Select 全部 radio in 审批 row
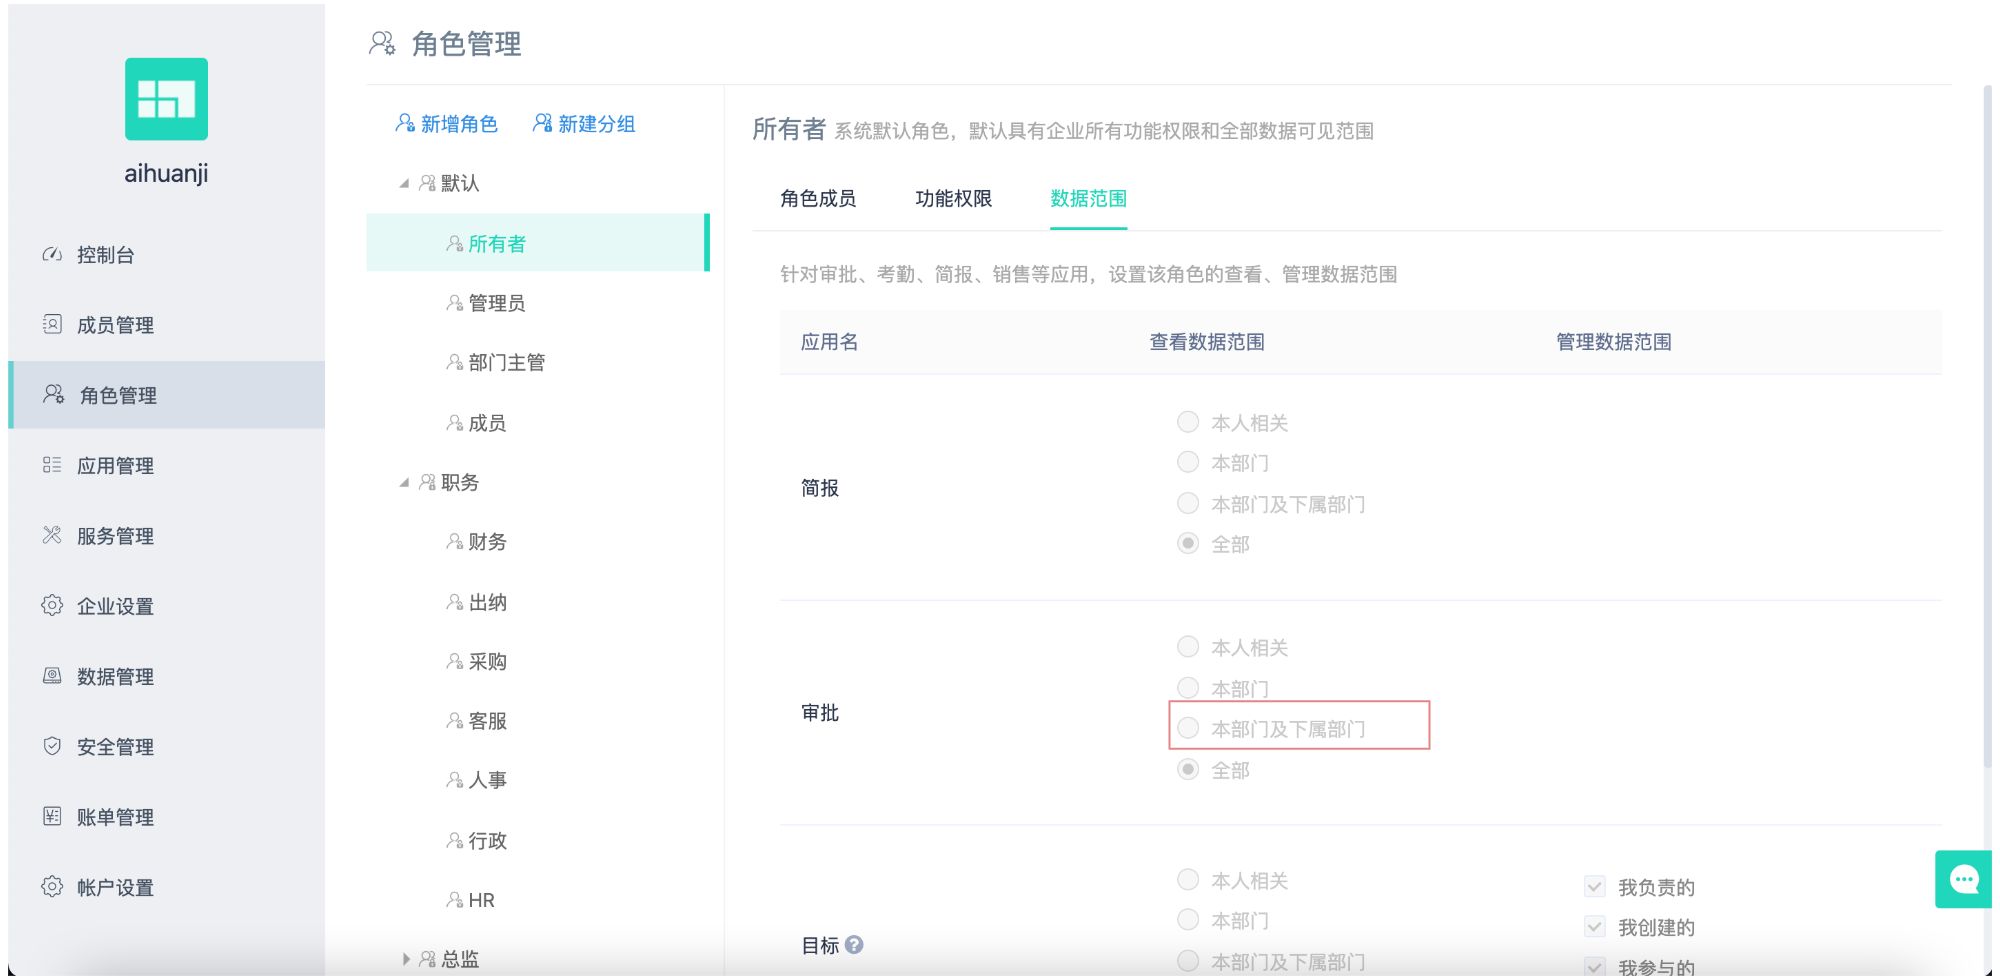 (x=1188, y=769)
